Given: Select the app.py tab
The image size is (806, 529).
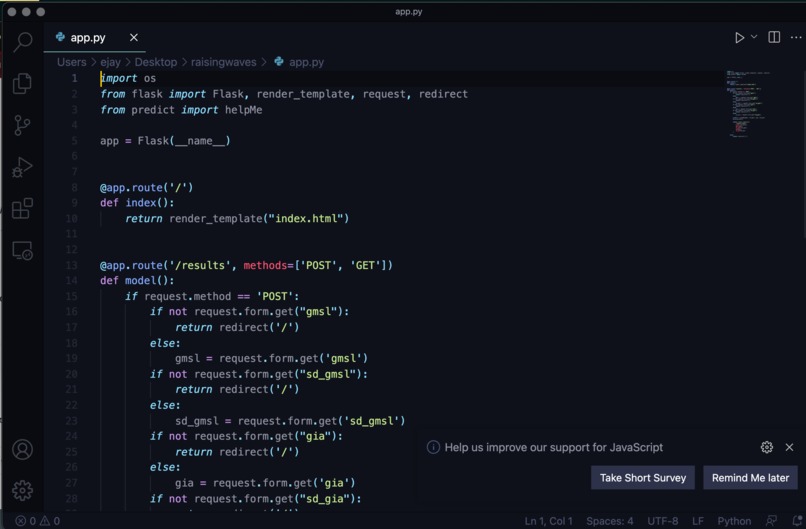Looking at the screenshot, I should pos(95,38).
